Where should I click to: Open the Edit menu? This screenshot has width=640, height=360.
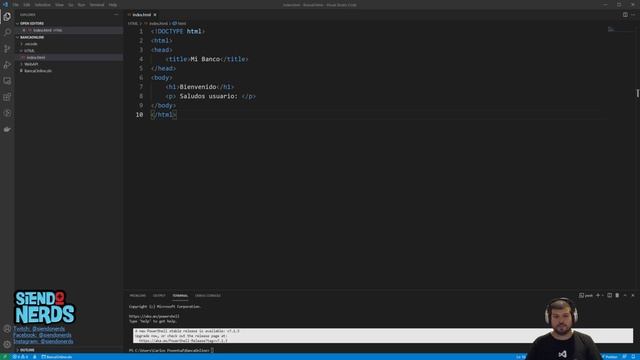(27, 5)
